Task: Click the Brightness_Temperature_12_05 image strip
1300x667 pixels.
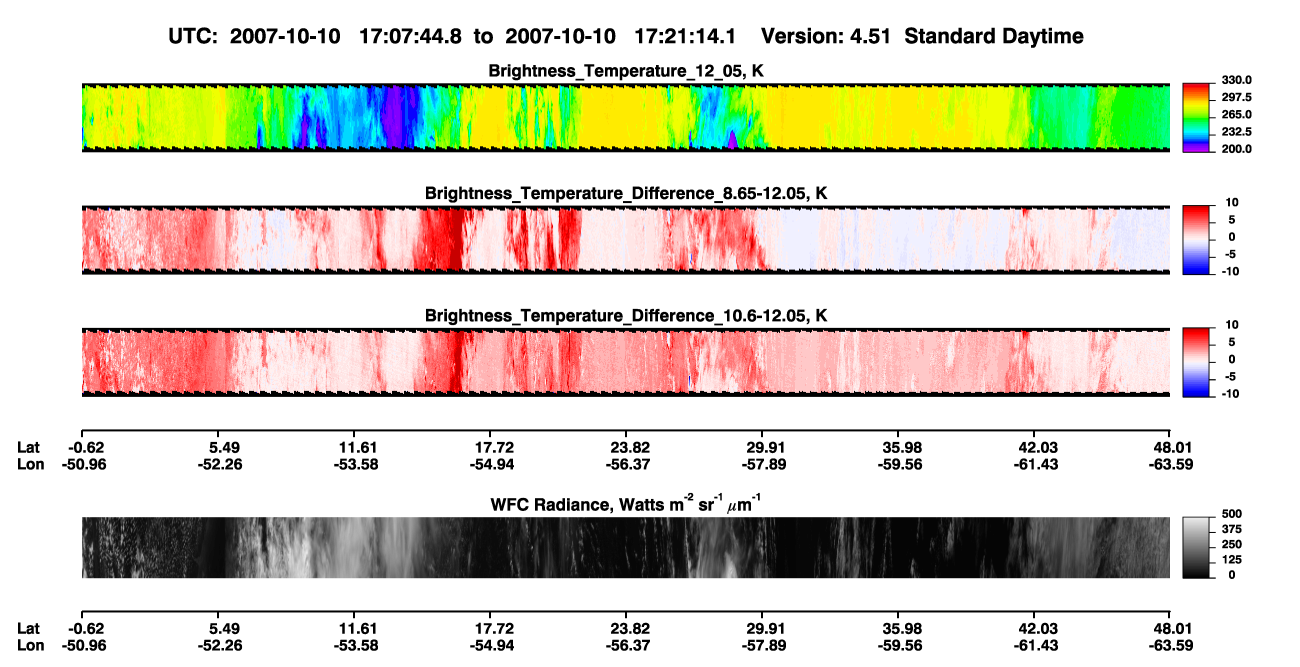Action: click(625, 117)
